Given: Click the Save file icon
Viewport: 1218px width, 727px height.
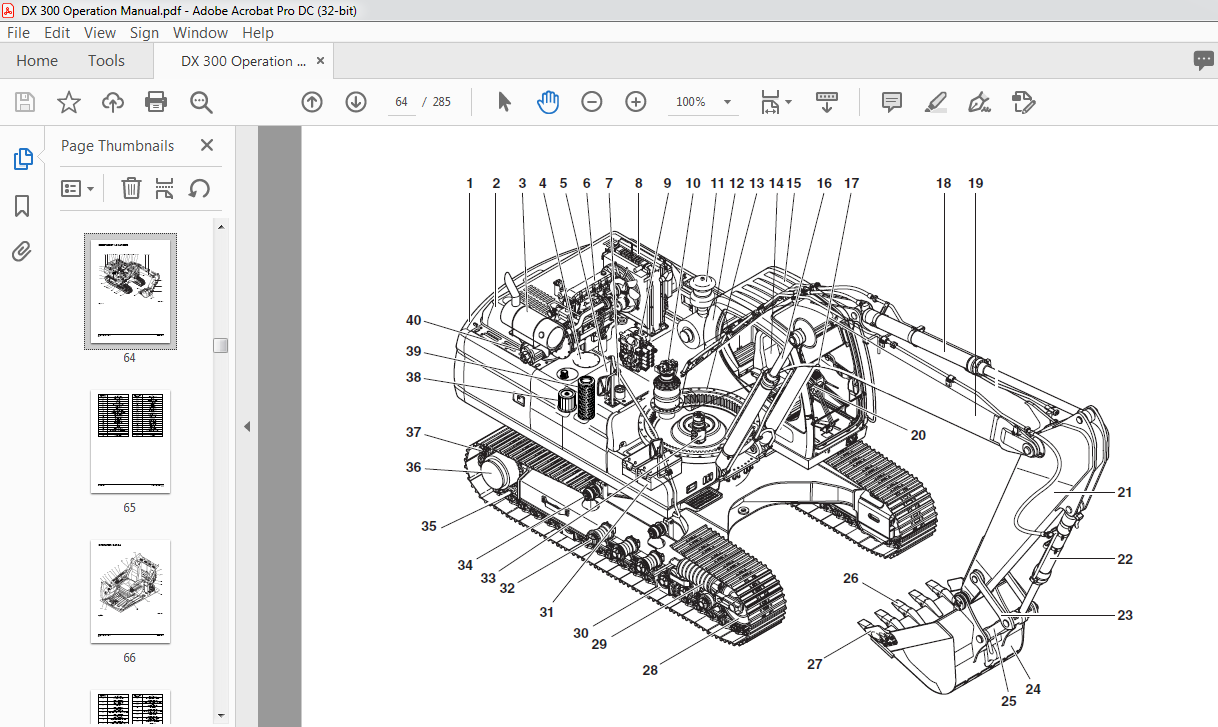Looking at the screenshot, I should pyautogui.click(x=25, y=102).
